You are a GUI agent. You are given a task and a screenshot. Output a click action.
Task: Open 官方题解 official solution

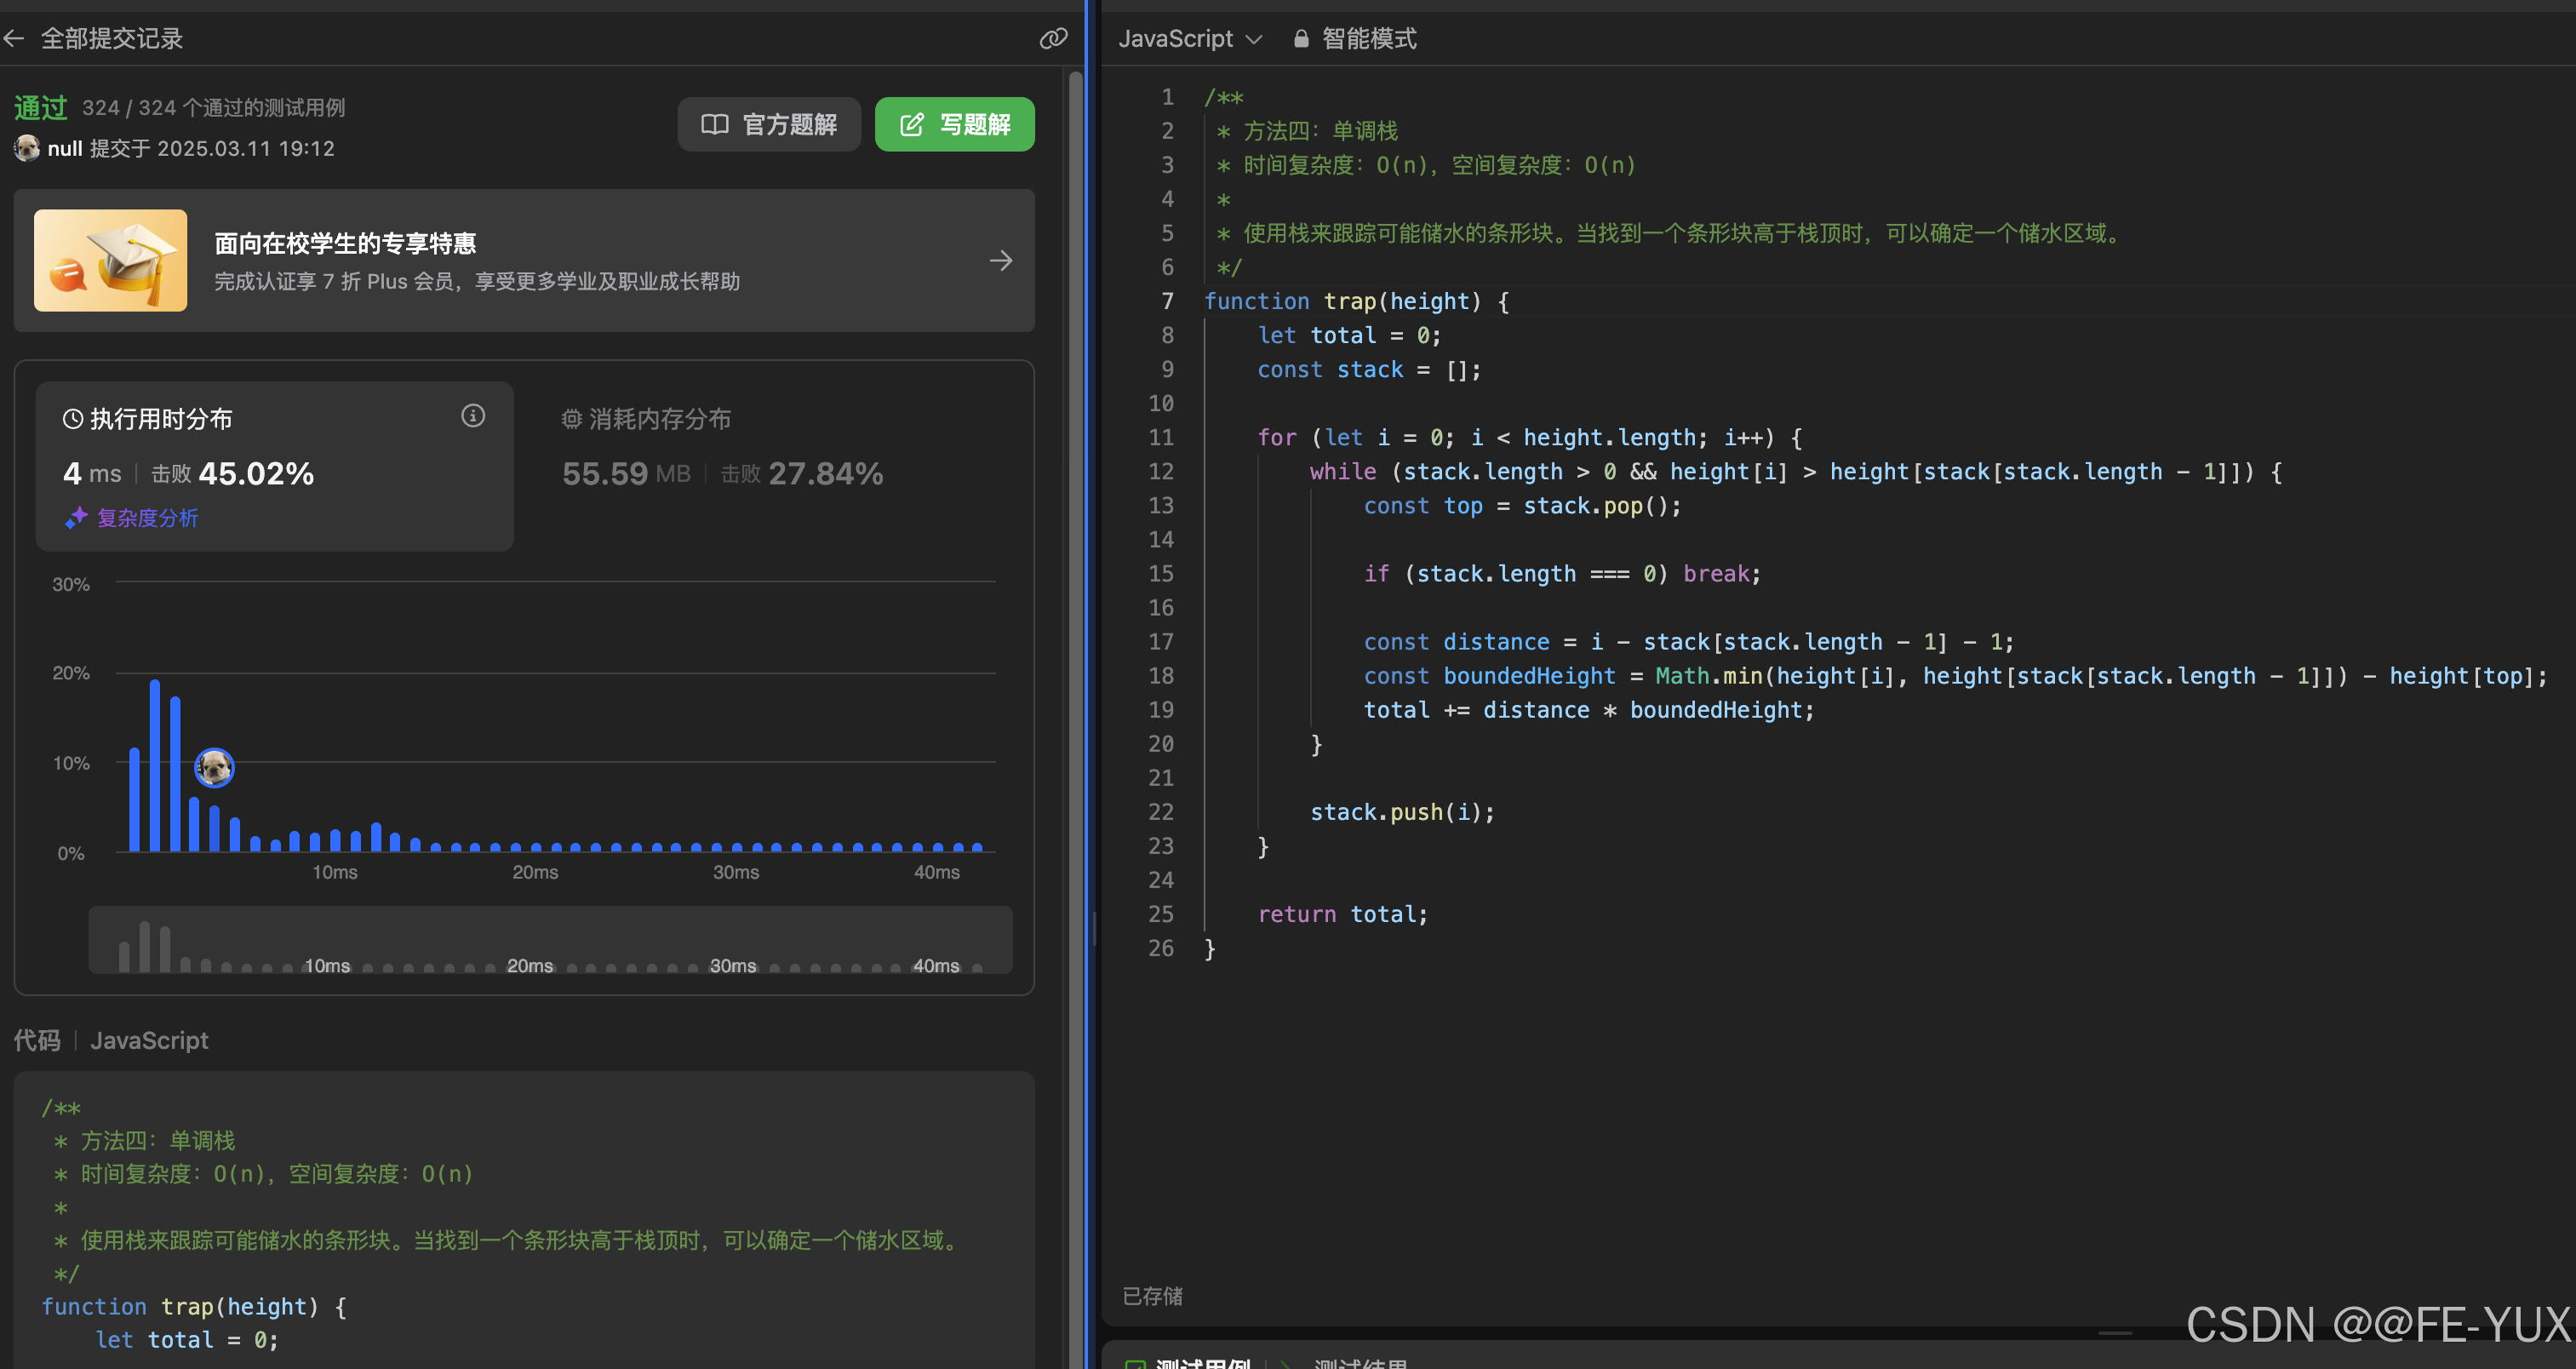tap(769, 124)
